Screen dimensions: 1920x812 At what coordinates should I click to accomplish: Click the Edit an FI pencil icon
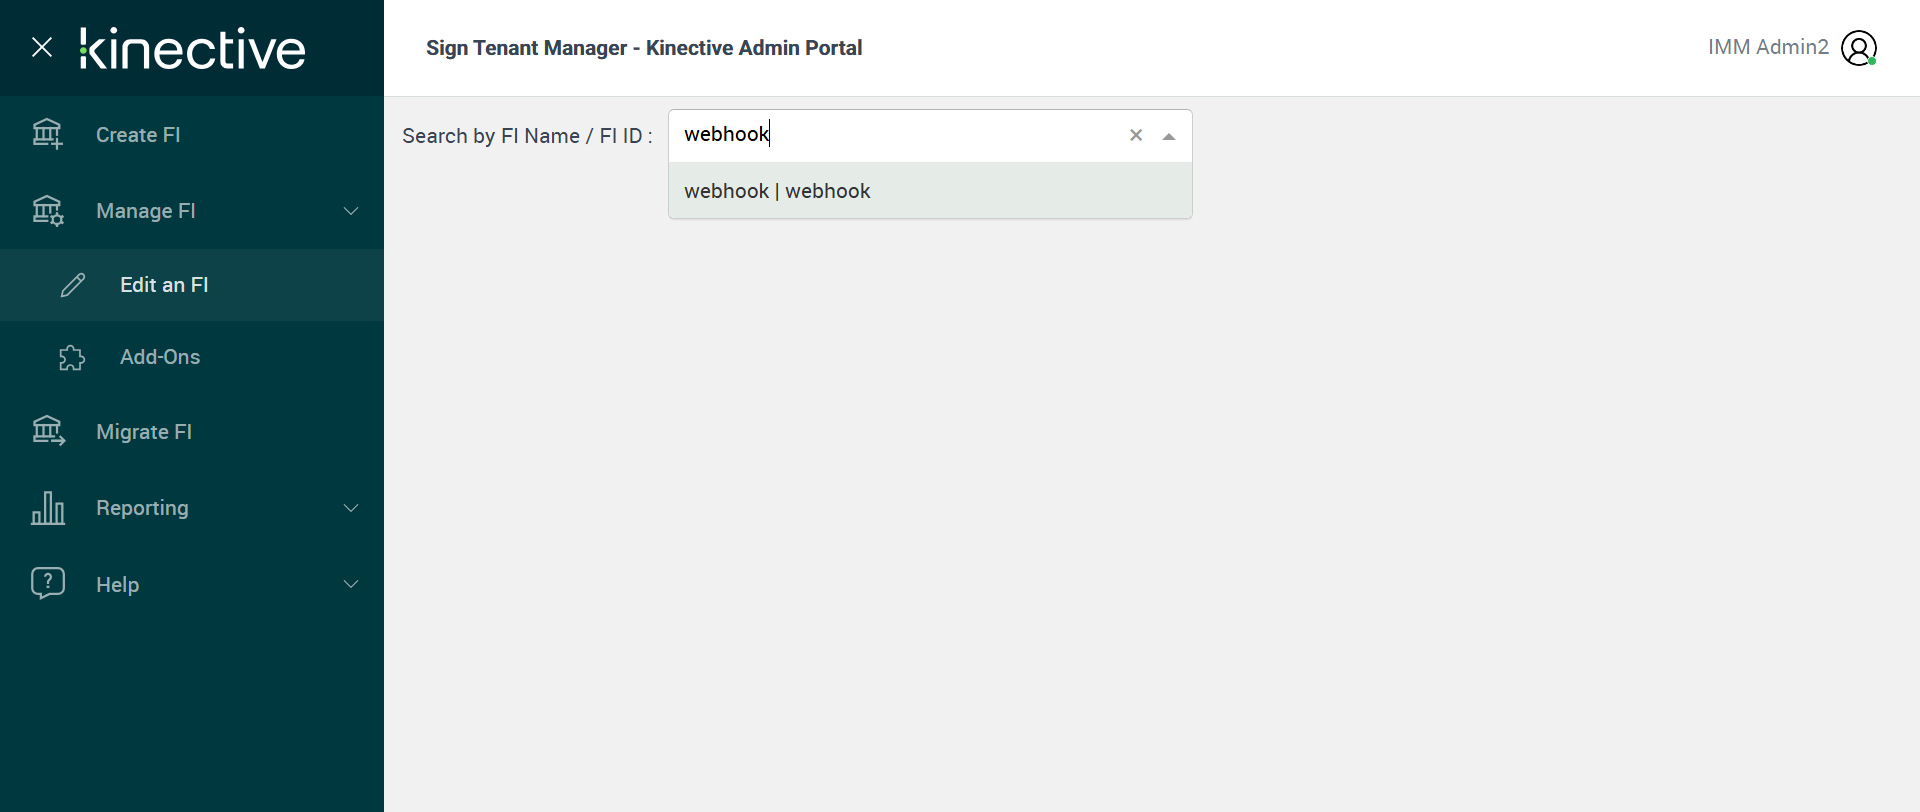73,285
